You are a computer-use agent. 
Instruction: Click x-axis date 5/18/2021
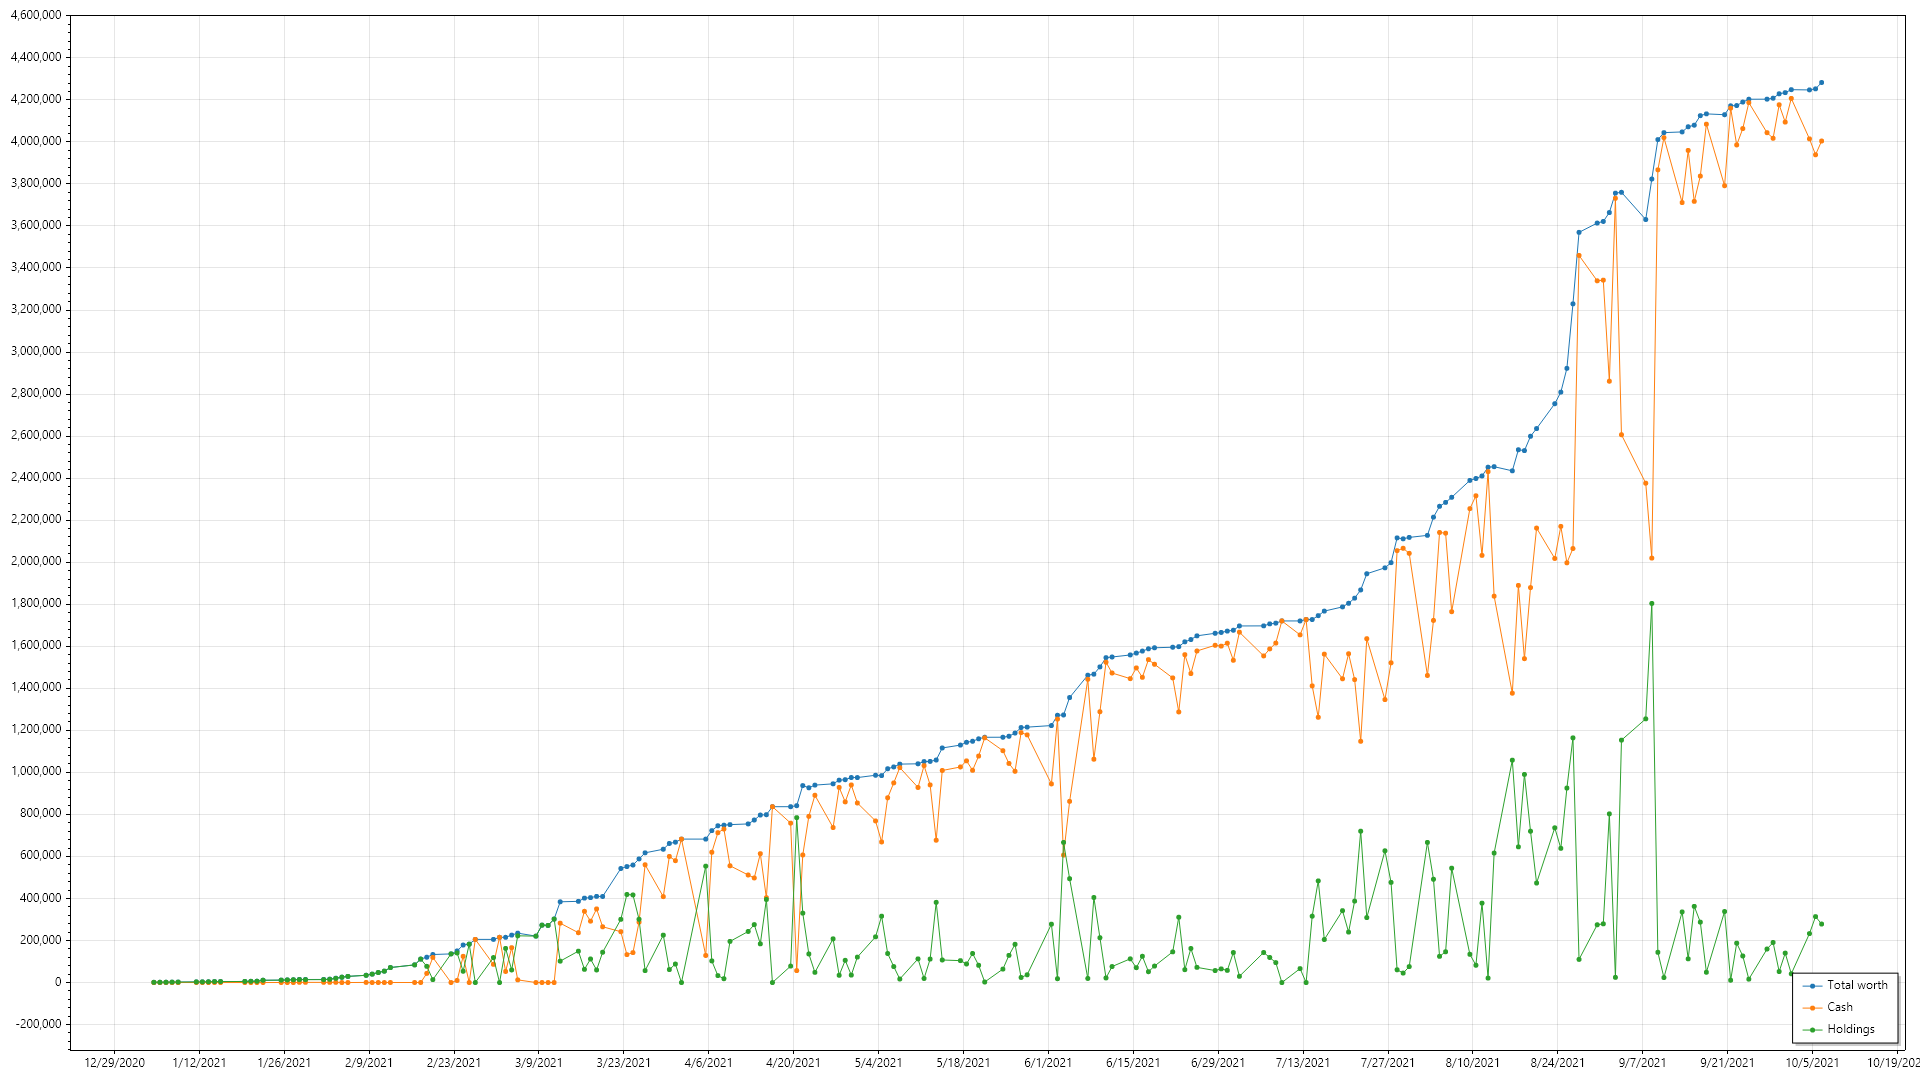coord(963,1063)
